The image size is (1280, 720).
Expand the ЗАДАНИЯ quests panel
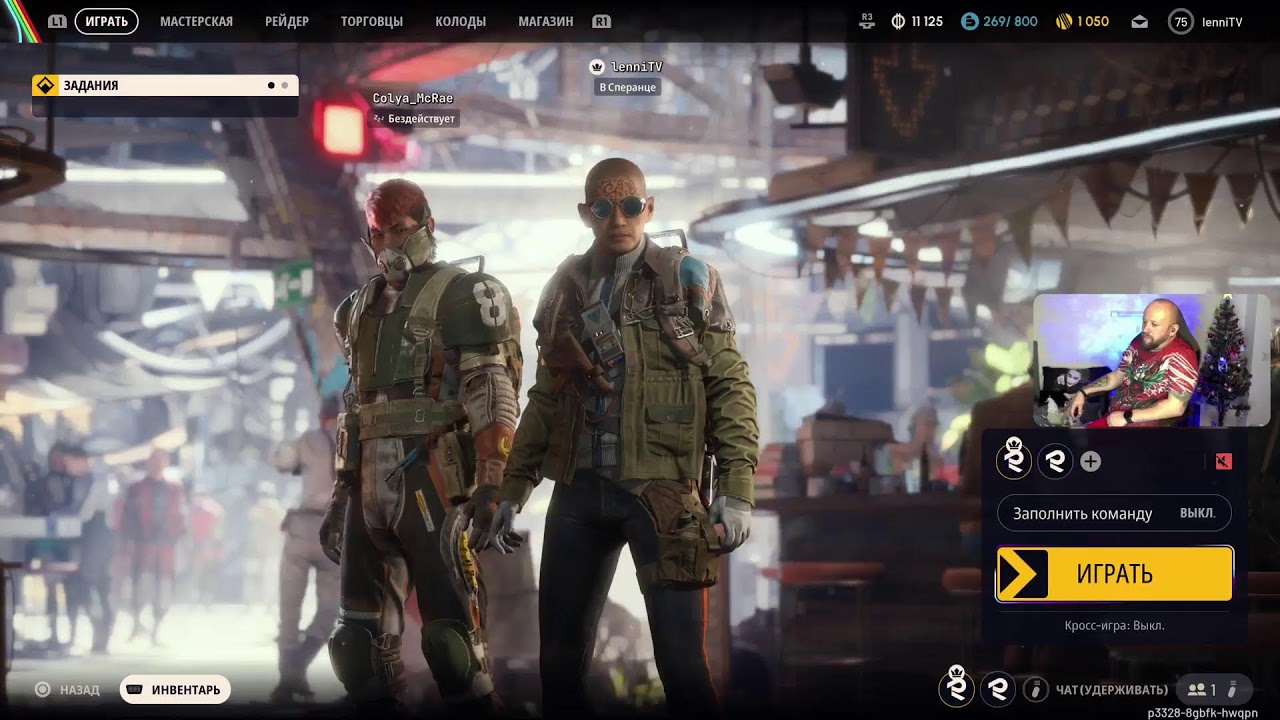point(165,85)
